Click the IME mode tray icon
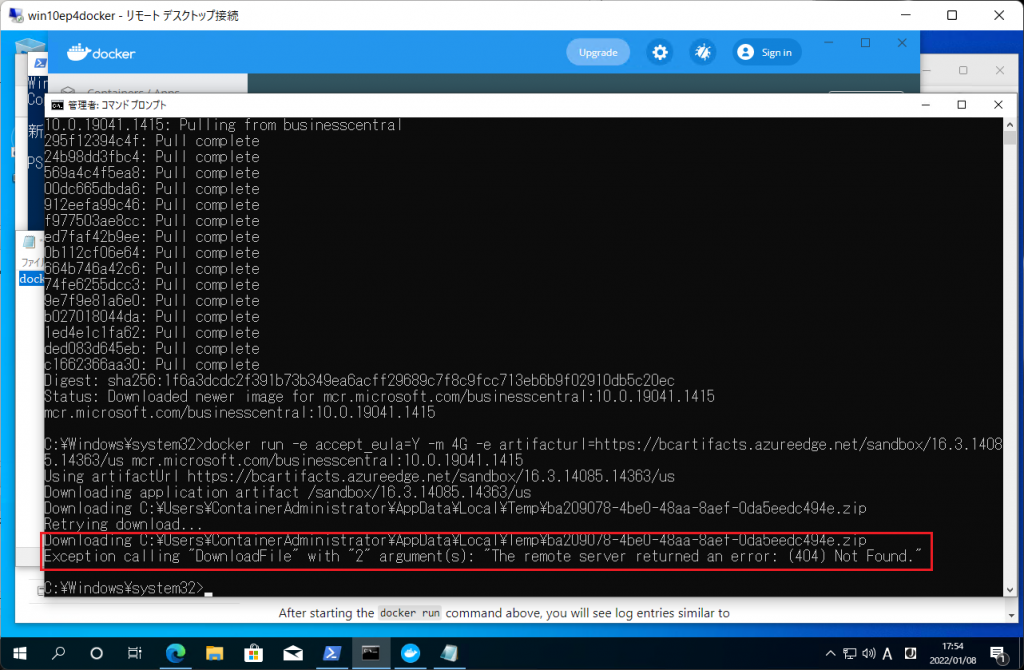Viewport: 1024px width, 670px height. [910, 653]
